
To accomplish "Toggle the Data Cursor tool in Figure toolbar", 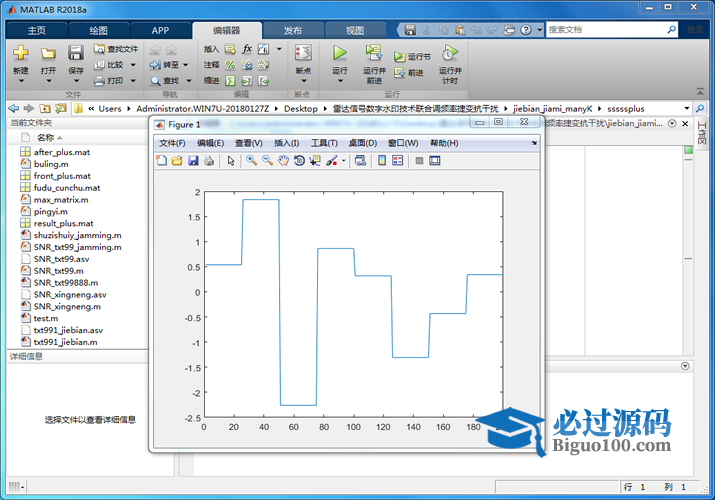I will click(315, 160).
